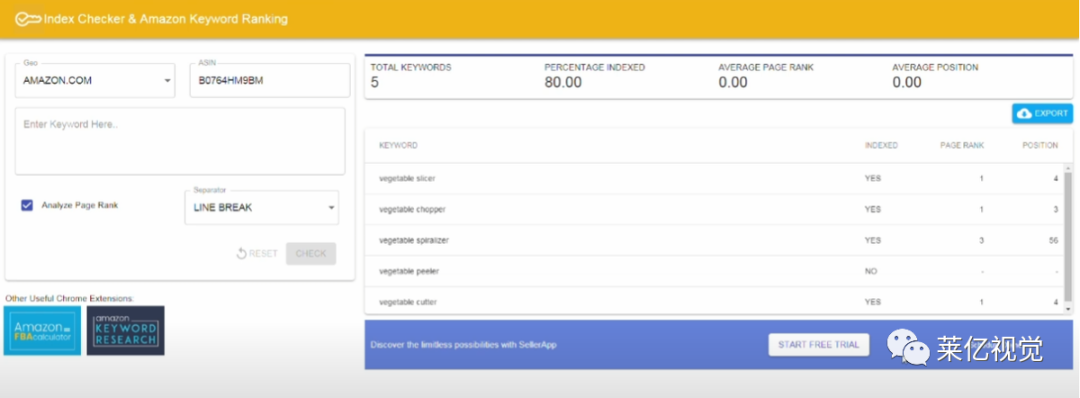This screenshot has width=1080, height=398.
Task: Open the Separator LINE BREAK dropdown
Action: pyautogui.click(x=262, y=207)
